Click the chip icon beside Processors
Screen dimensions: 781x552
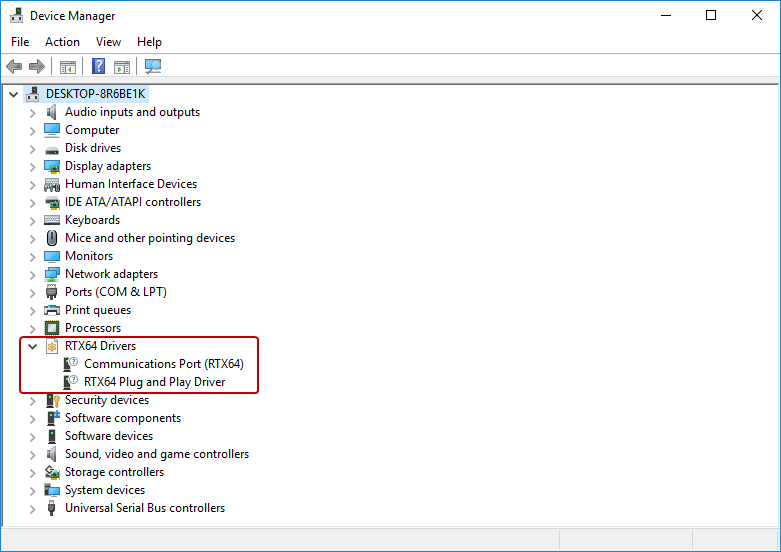(x=52, y=328)
